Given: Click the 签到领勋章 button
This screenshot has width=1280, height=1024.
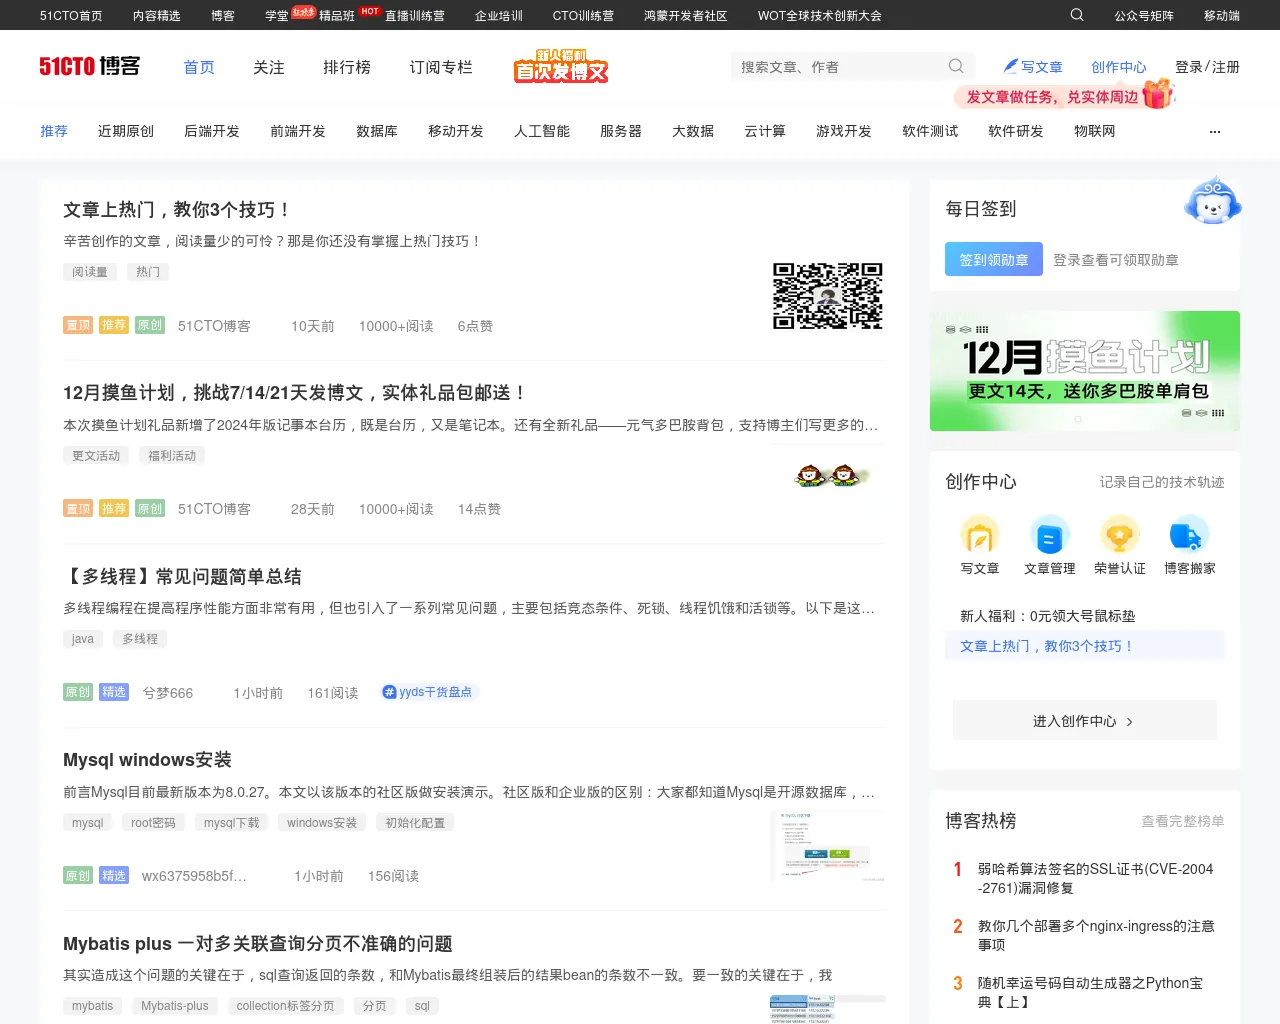Looking at the screenshot, I should click(x=993, y=260).
